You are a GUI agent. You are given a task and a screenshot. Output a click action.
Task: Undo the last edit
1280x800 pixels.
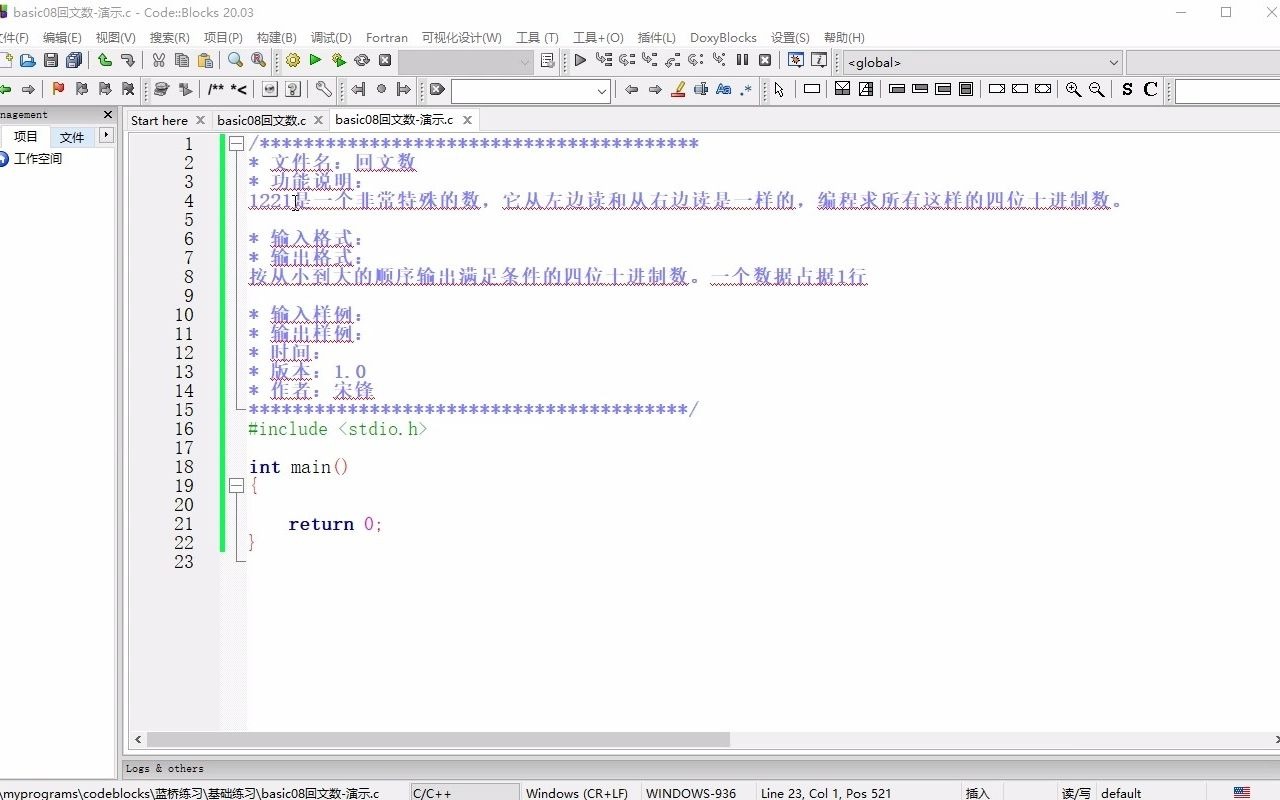click(104, 60)
